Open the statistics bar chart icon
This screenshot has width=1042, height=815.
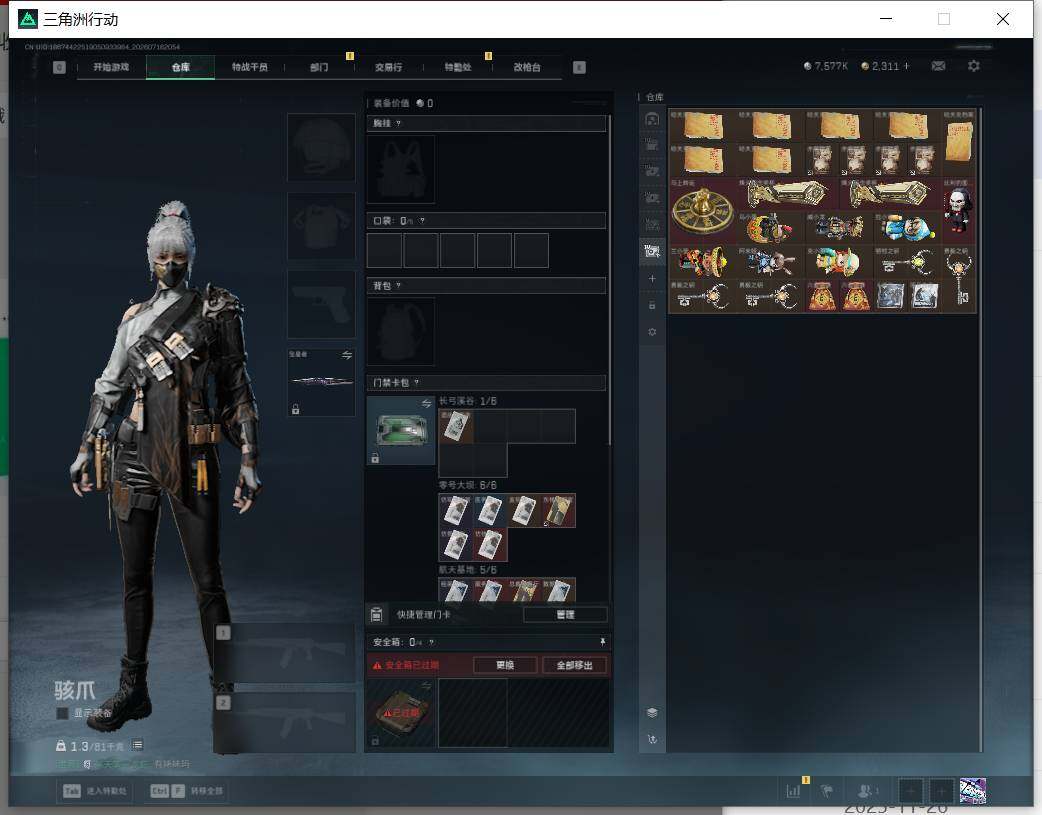[x=793, y=790]
